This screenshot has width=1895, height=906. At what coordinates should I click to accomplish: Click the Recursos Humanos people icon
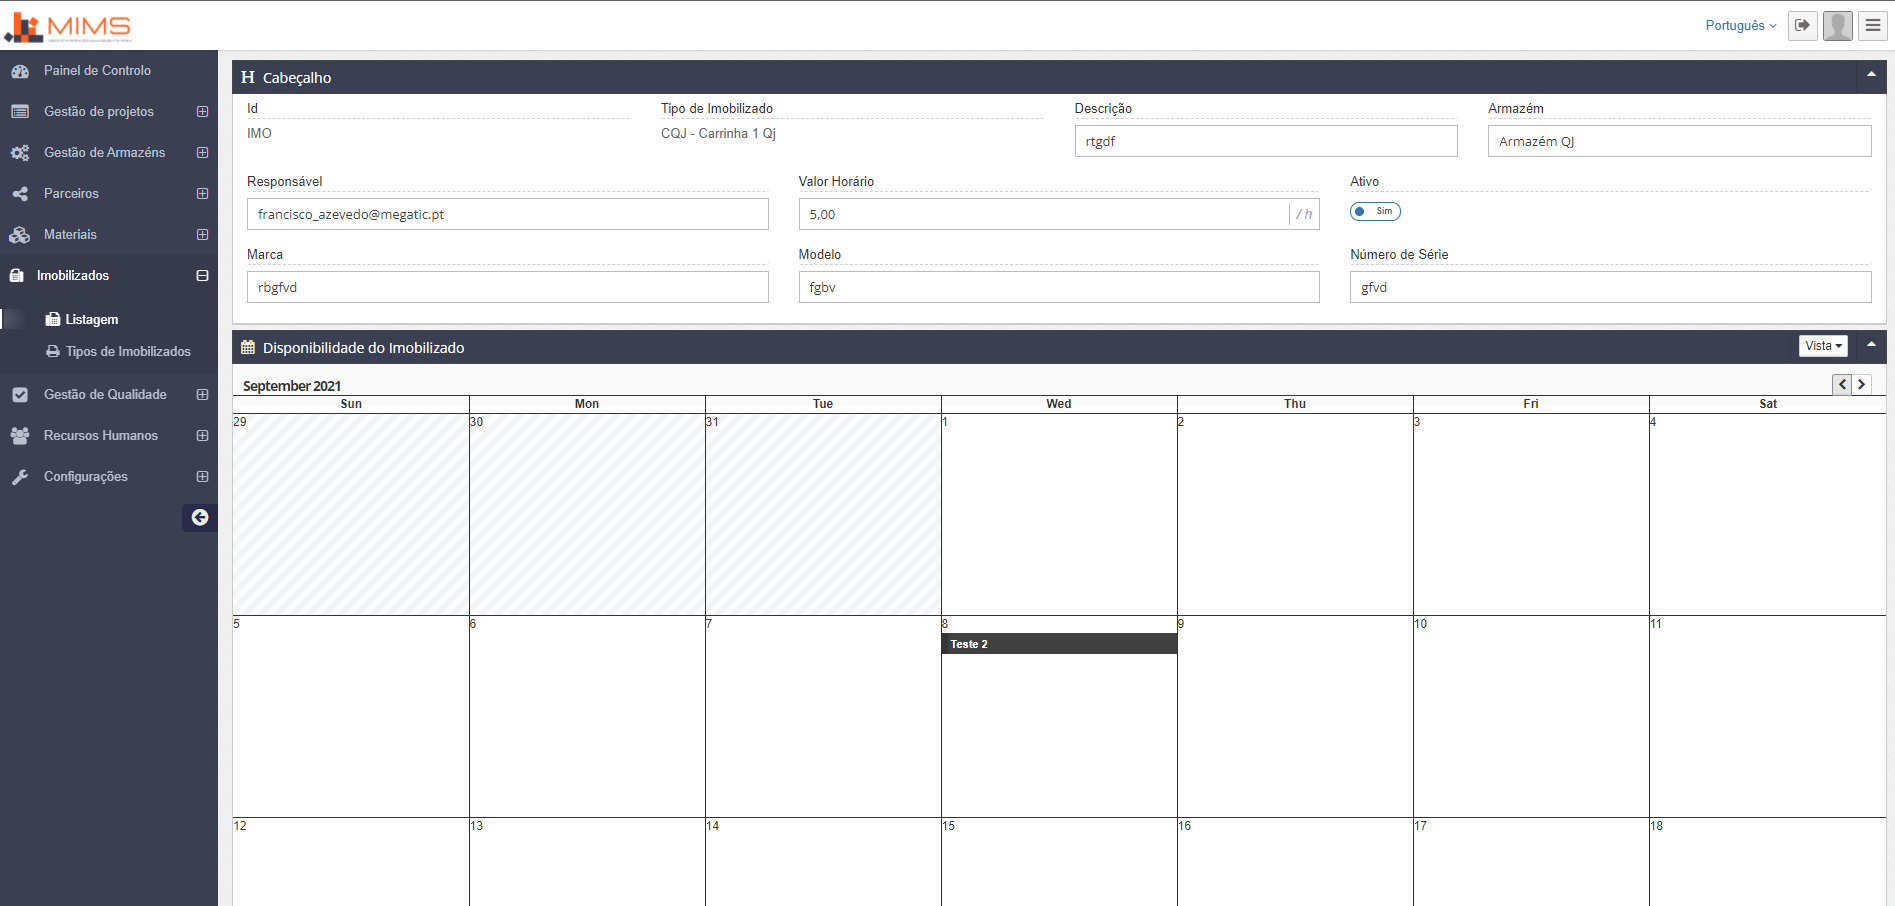tap(20, 436)
